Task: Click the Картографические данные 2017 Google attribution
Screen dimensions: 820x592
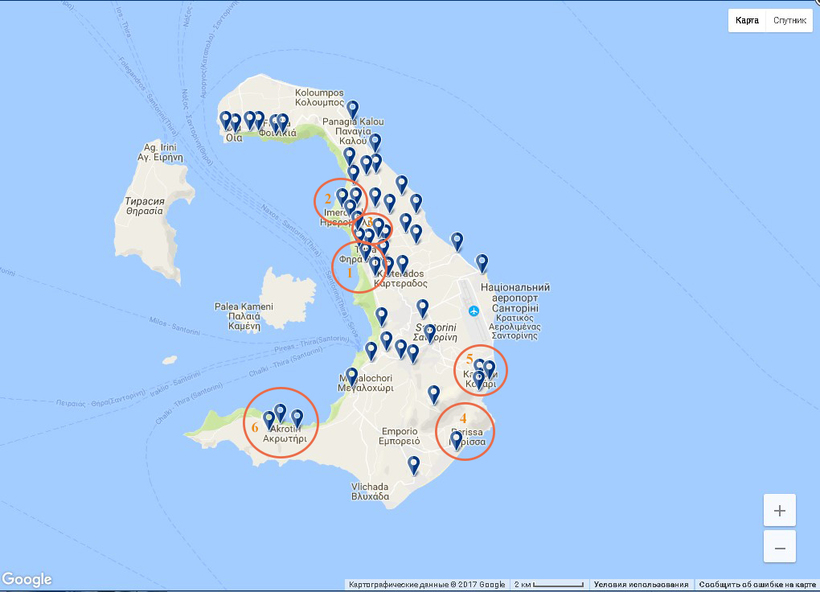Action: tap(427, 585)
